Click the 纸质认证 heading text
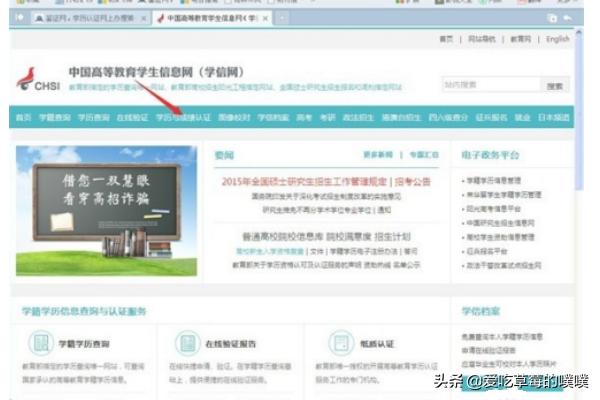 tap(377, 344)
